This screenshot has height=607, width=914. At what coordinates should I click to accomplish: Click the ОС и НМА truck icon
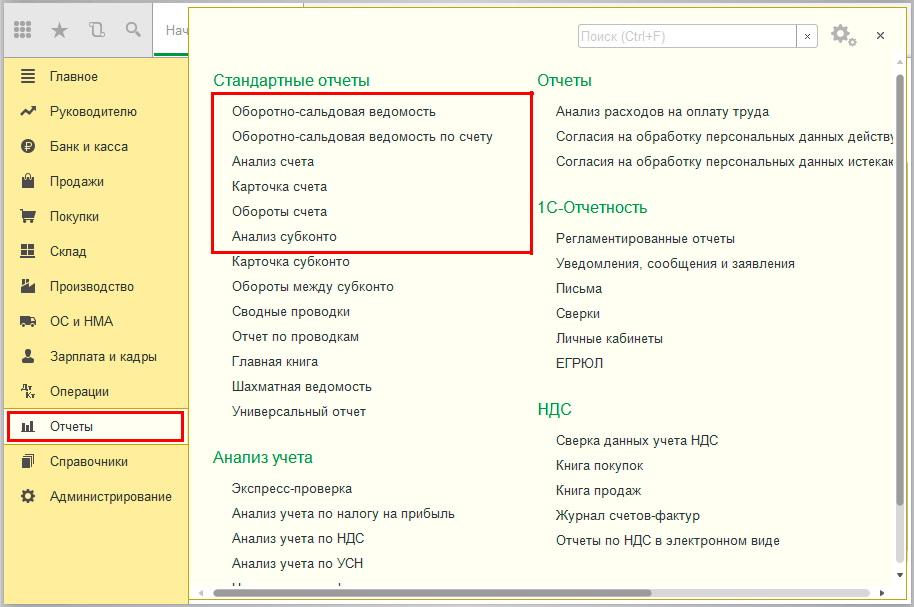28,321
